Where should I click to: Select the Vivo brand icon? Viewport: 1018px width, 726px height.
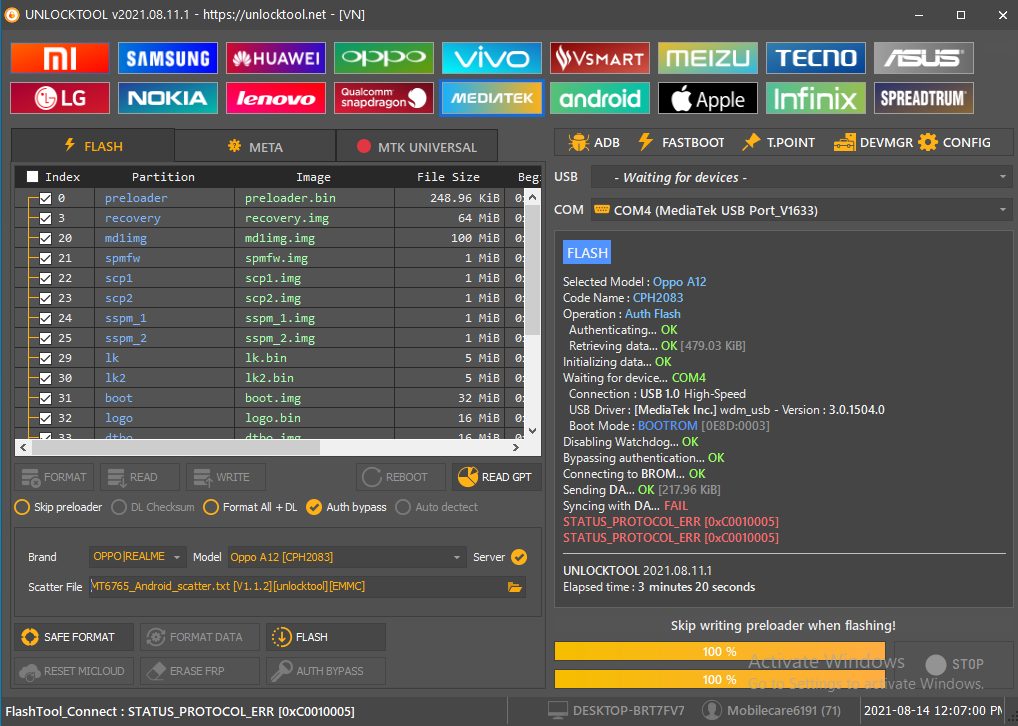pos(491,58)
